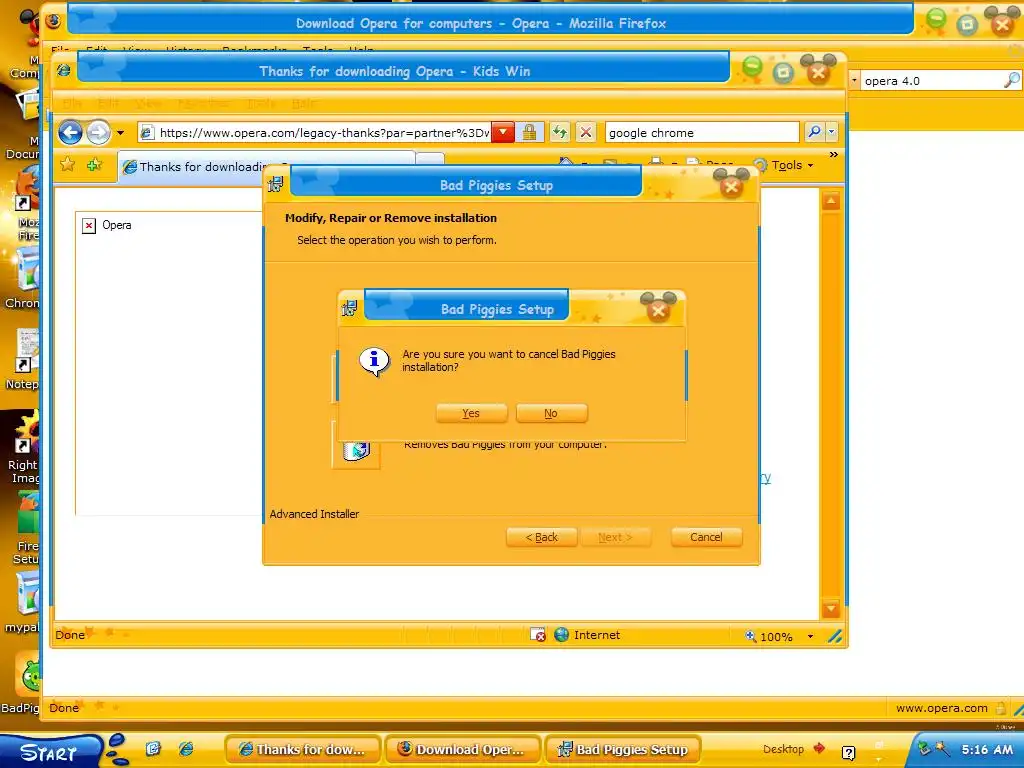Screen dimensions: 1024x768
Task: Click the question mark help icon in taskbar
Action: tap(848, 753)
